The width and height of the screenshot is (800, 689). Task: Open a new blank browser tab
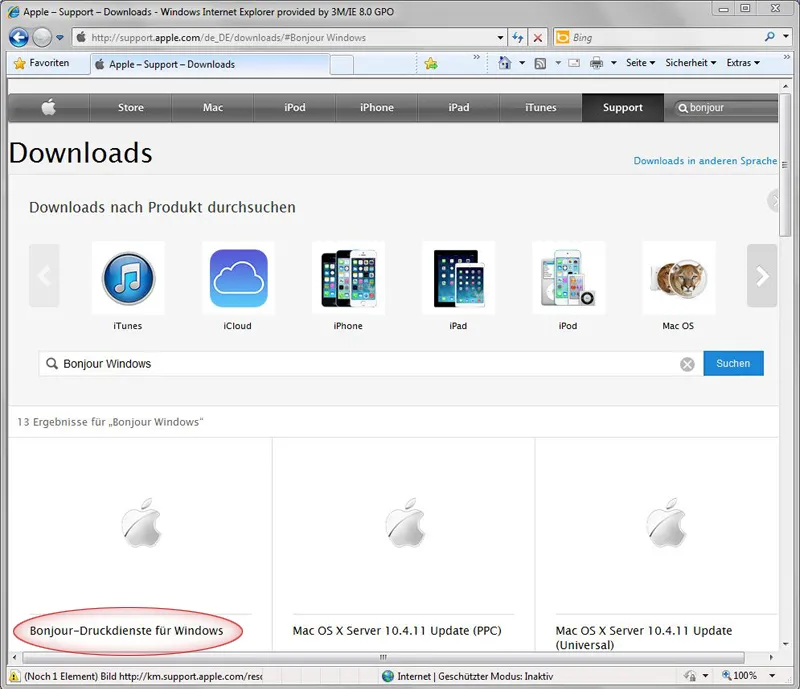pyautogui.click(x=342, y=65)
